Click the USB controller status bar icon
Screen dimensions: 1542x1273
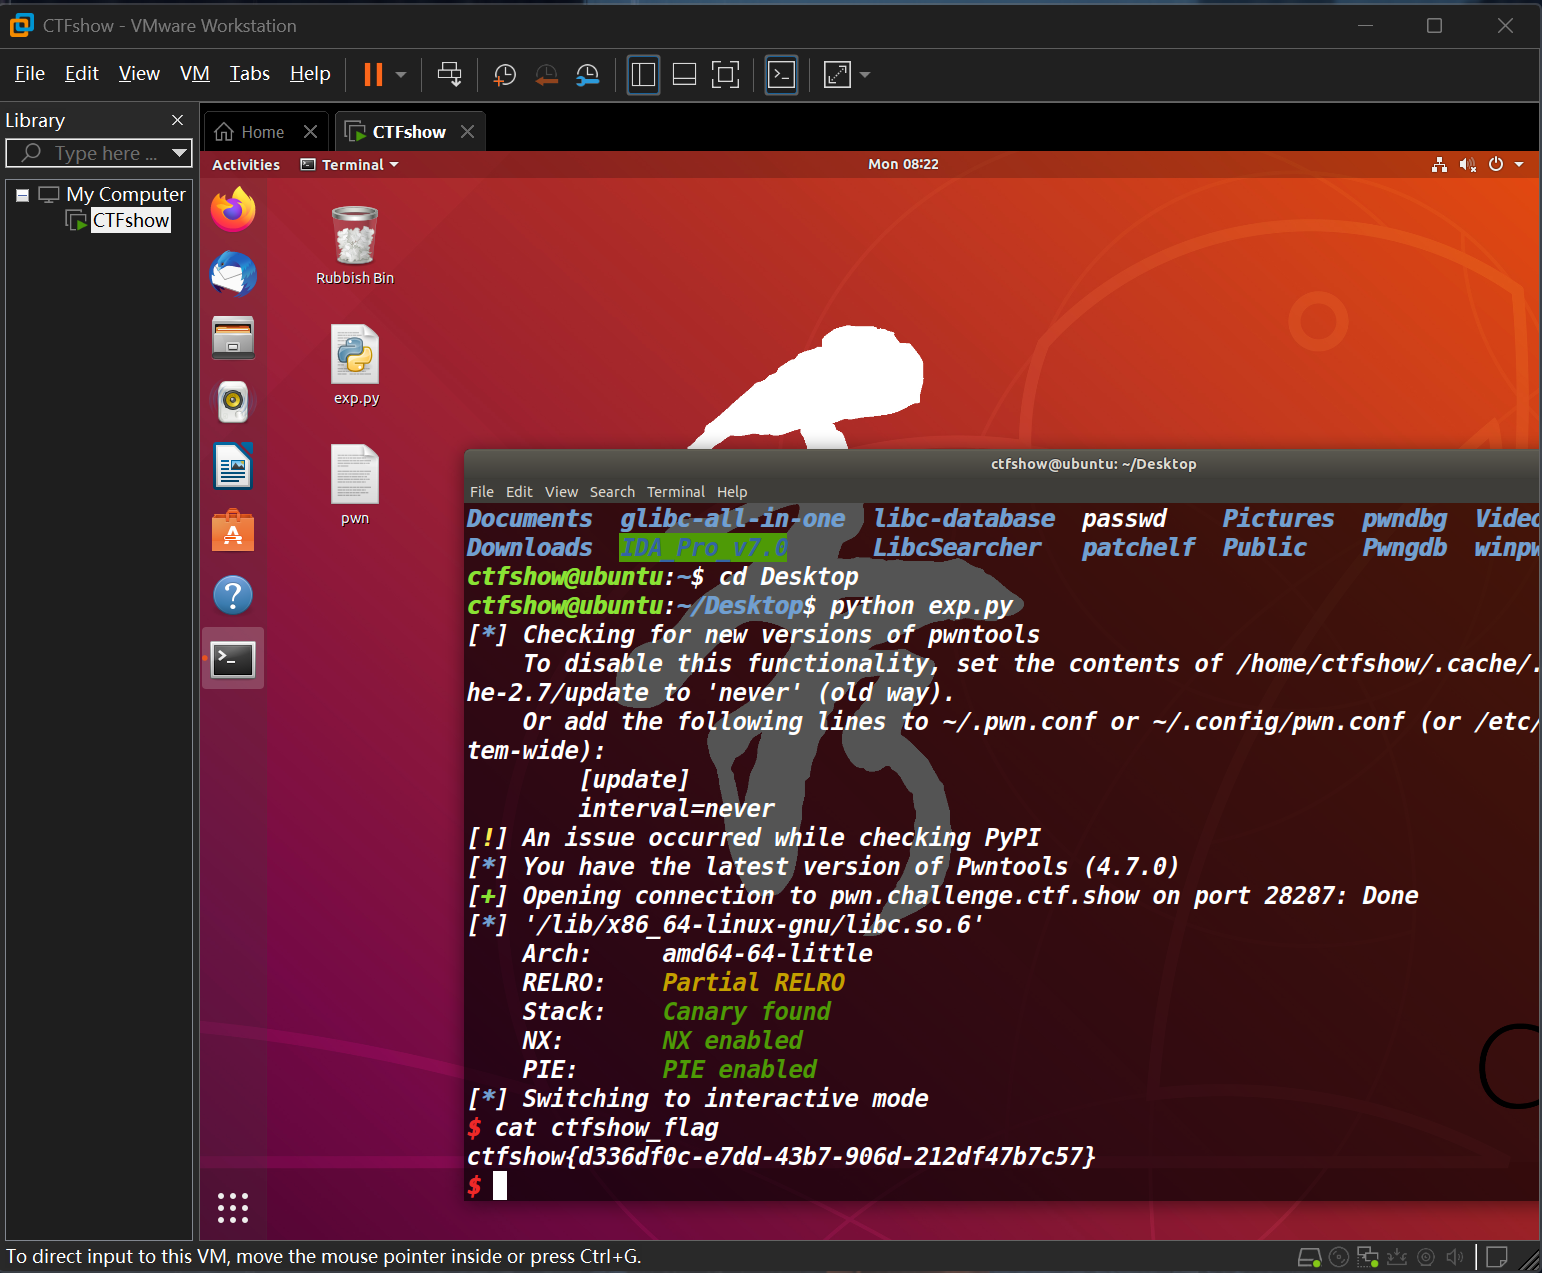coord(1397,1257)
